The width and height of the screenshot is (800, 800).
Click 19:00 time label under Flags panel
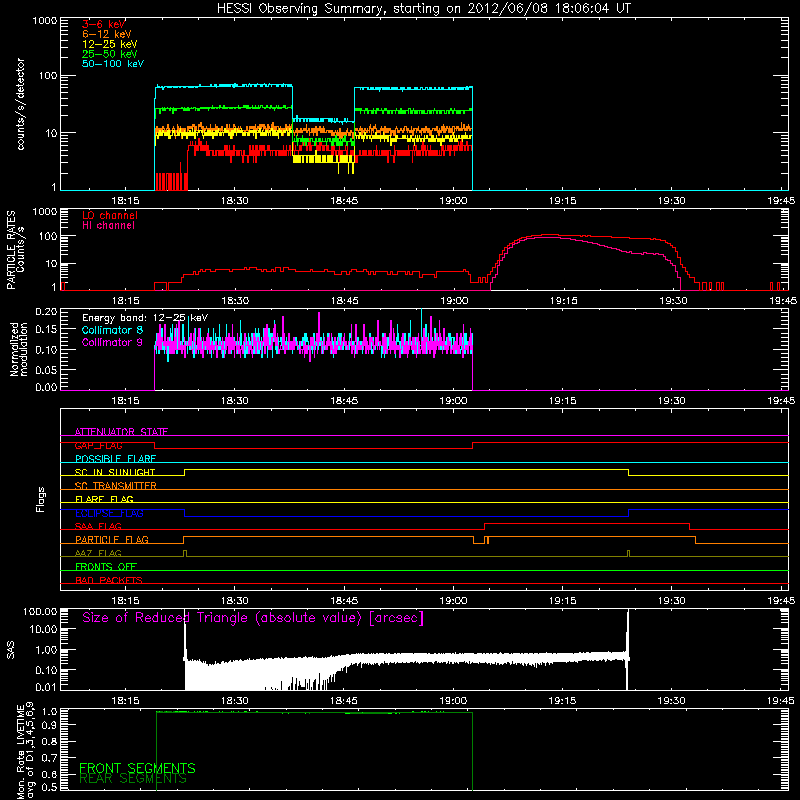point(454,601)
